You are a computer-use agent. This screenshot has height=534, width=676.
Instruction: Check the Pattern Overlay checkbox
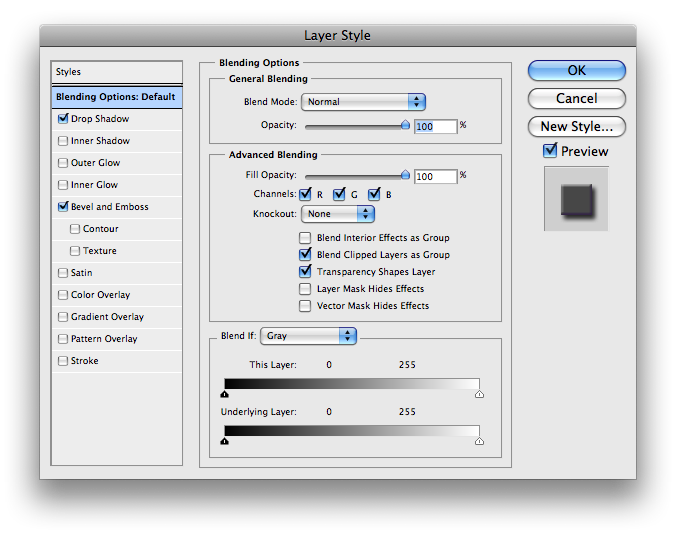(63, 339)
